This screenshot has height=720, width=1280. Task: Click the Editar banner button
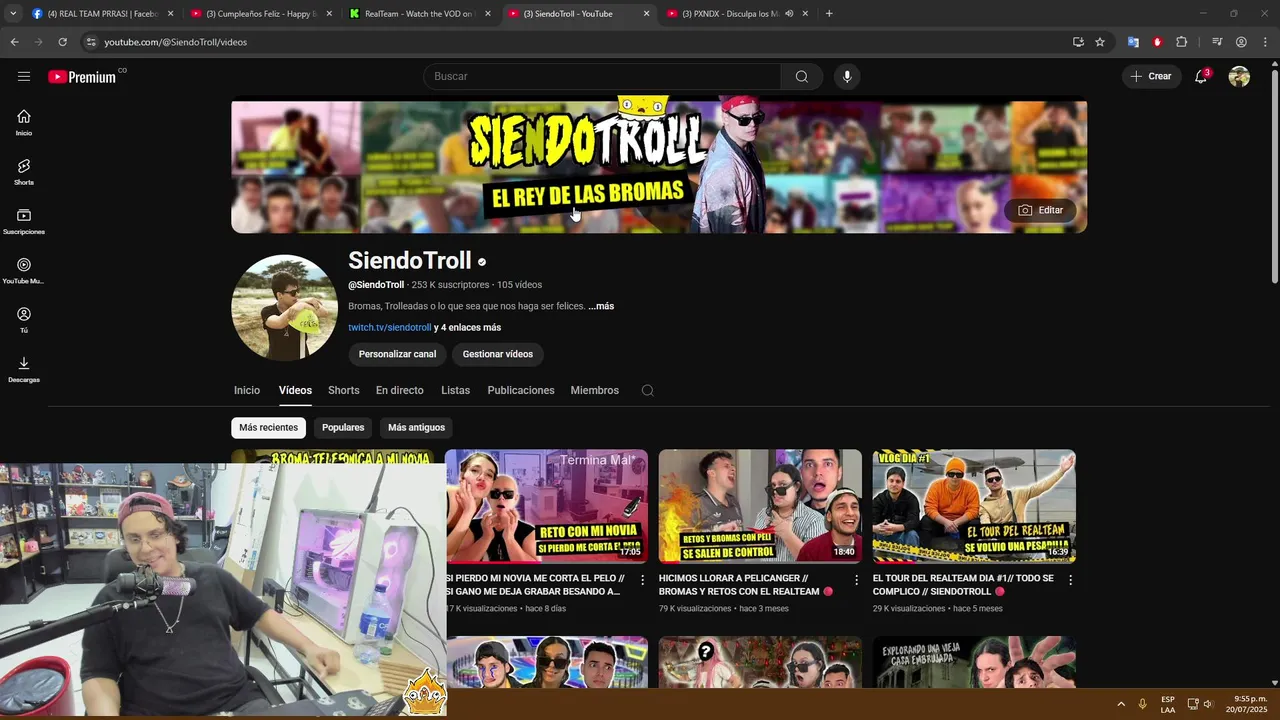(x=1041, y=210)
